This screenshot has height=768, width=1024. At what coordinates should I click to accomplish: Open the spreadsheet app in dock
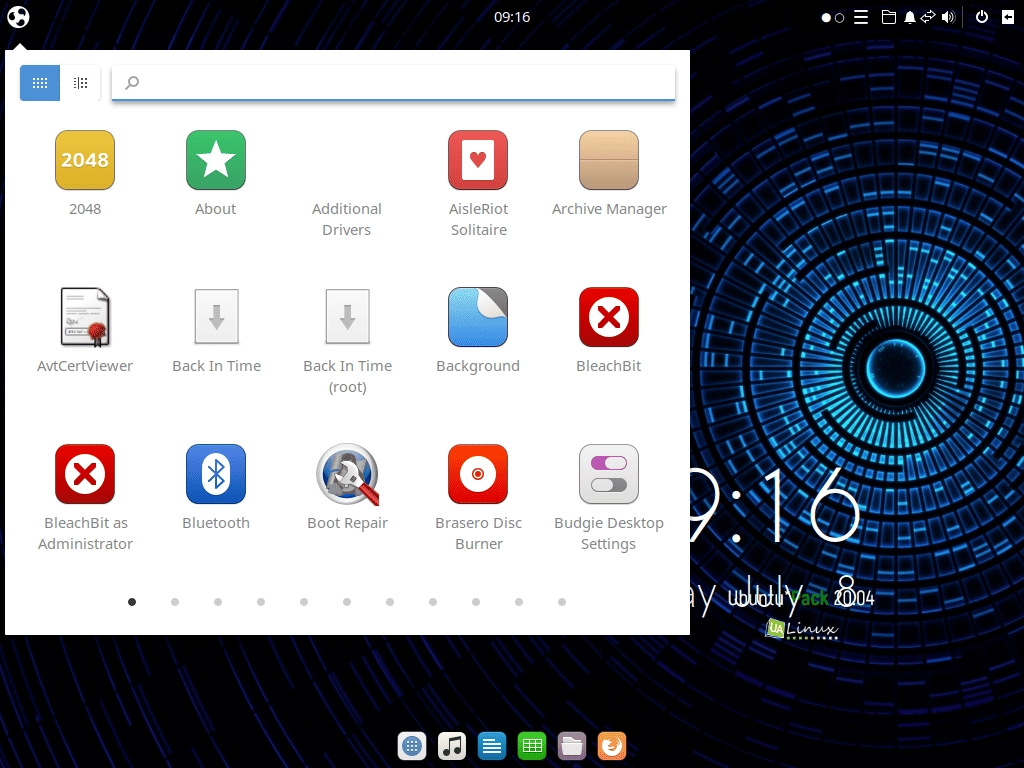(532, 746)
